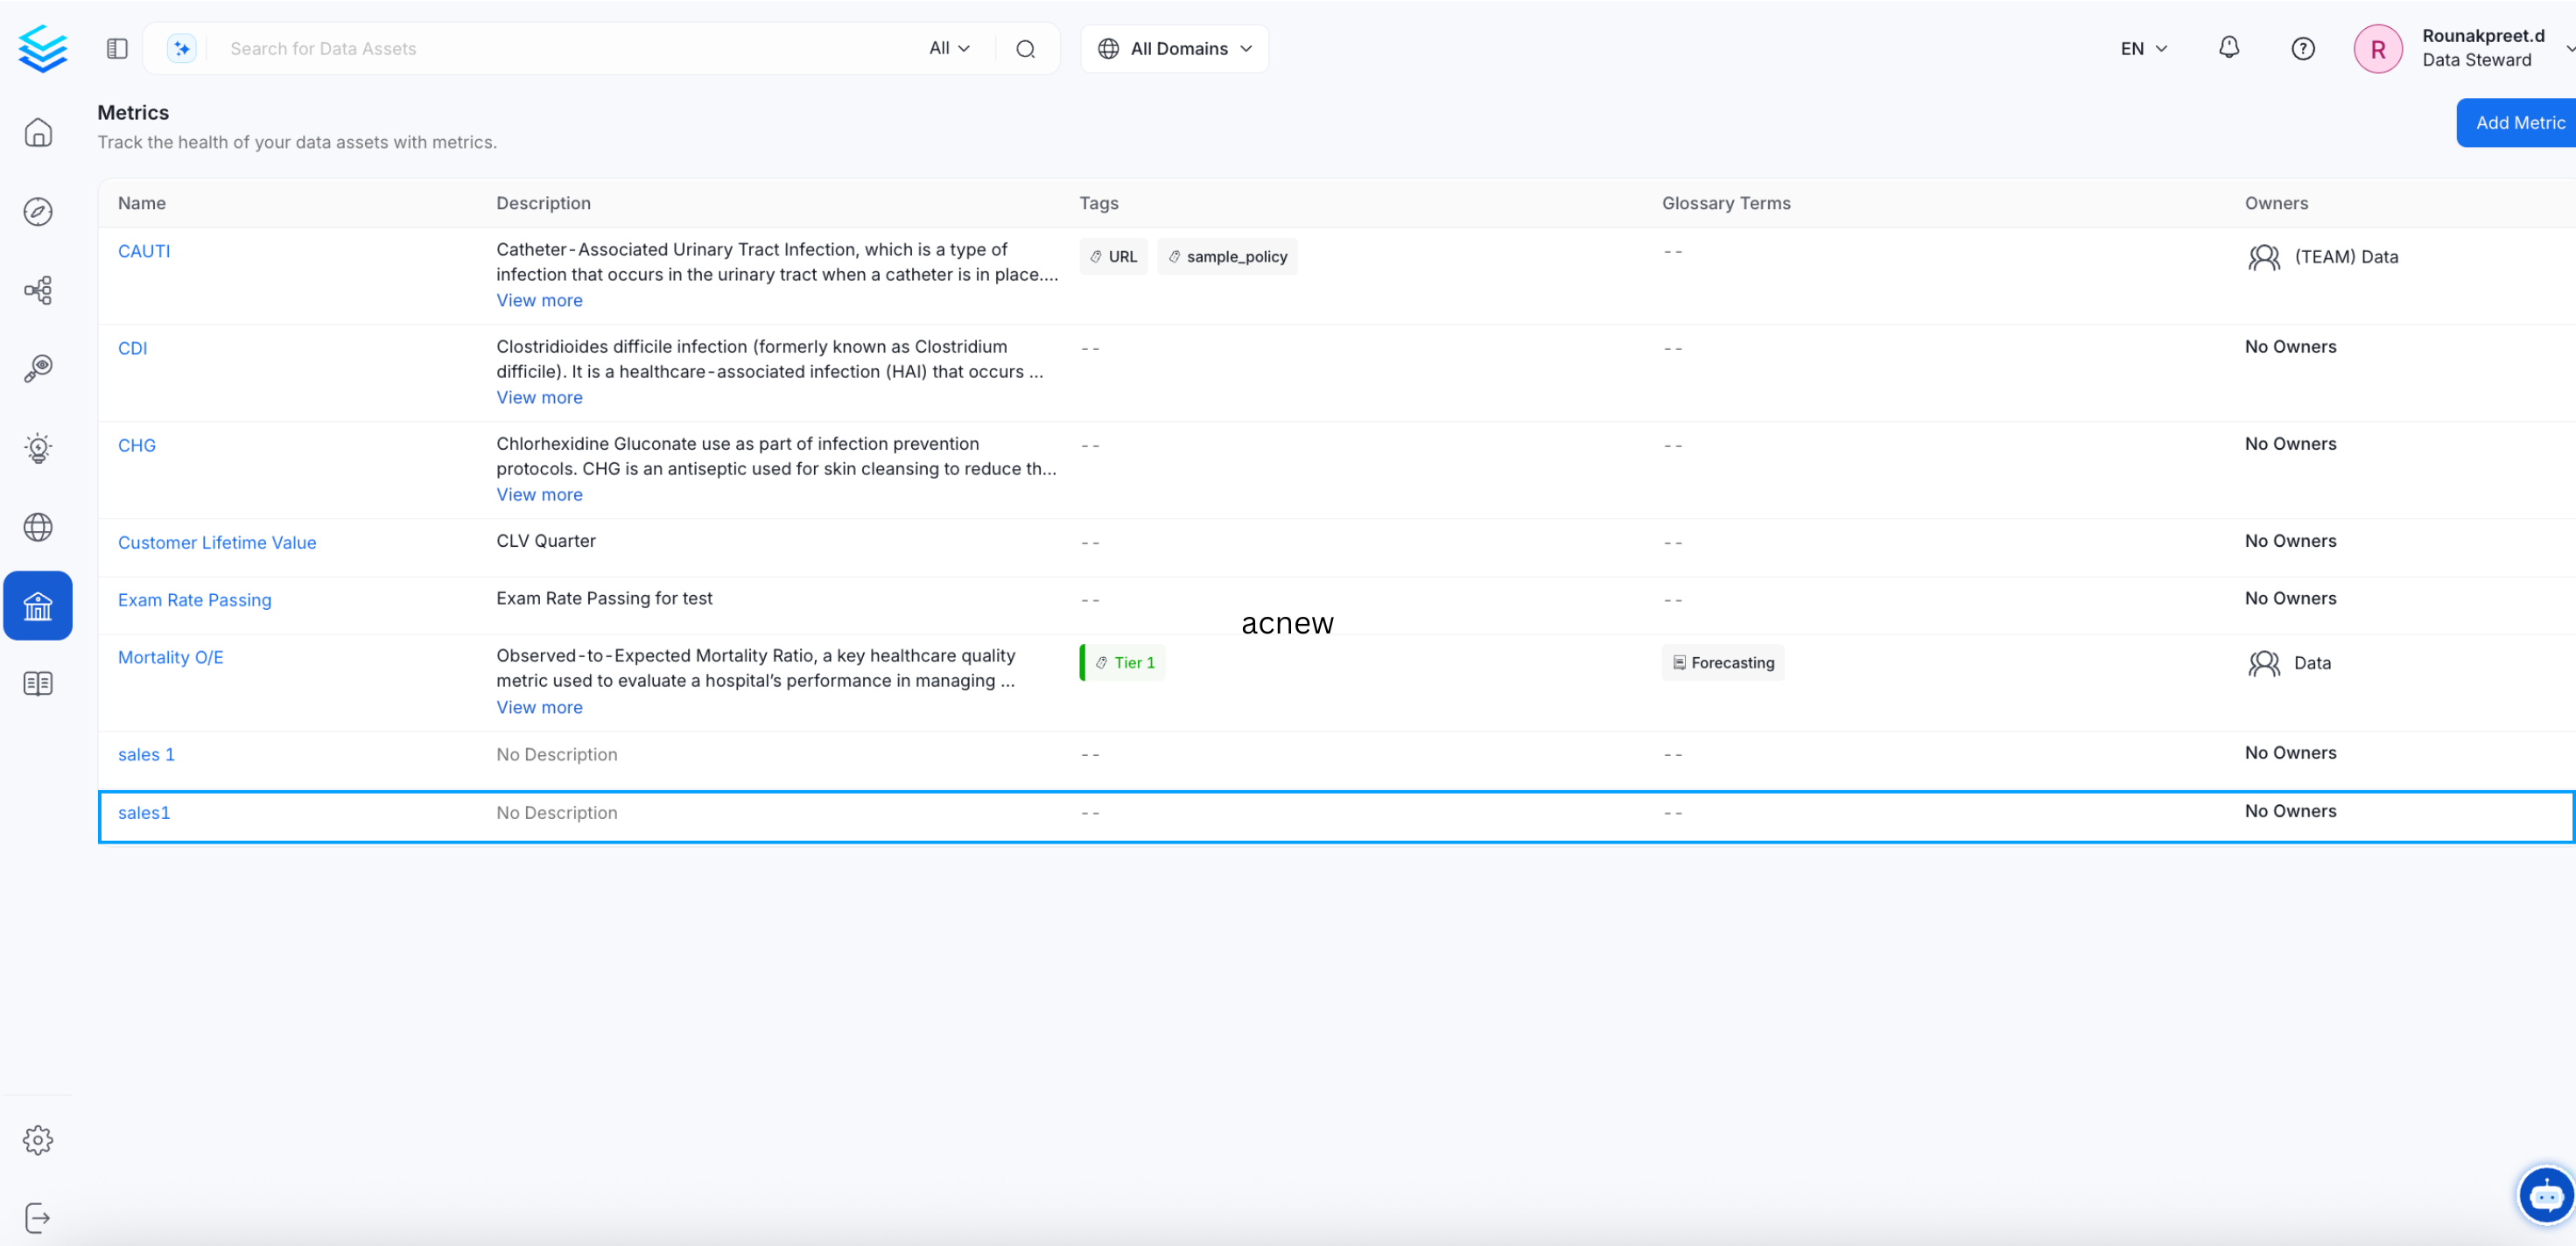This screenshot has height=1246, width=2576.
Task: Open the Lineage sidebar icon
Action: (38, 290)
